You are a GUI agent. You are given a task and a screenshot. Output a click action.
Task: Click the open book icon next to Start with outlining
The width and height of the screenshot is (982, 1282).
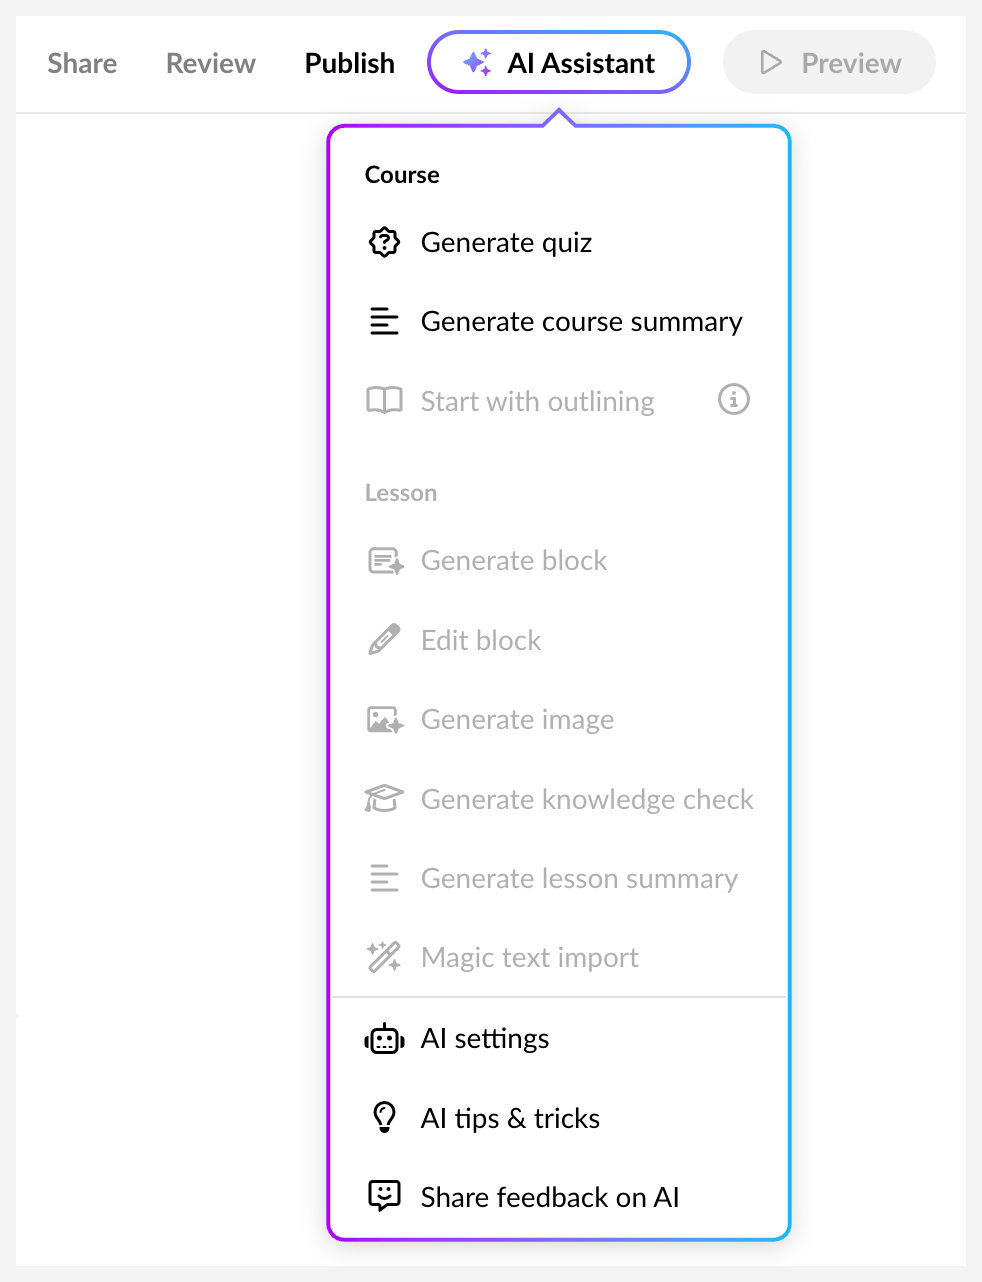click(x=384, y=400)
